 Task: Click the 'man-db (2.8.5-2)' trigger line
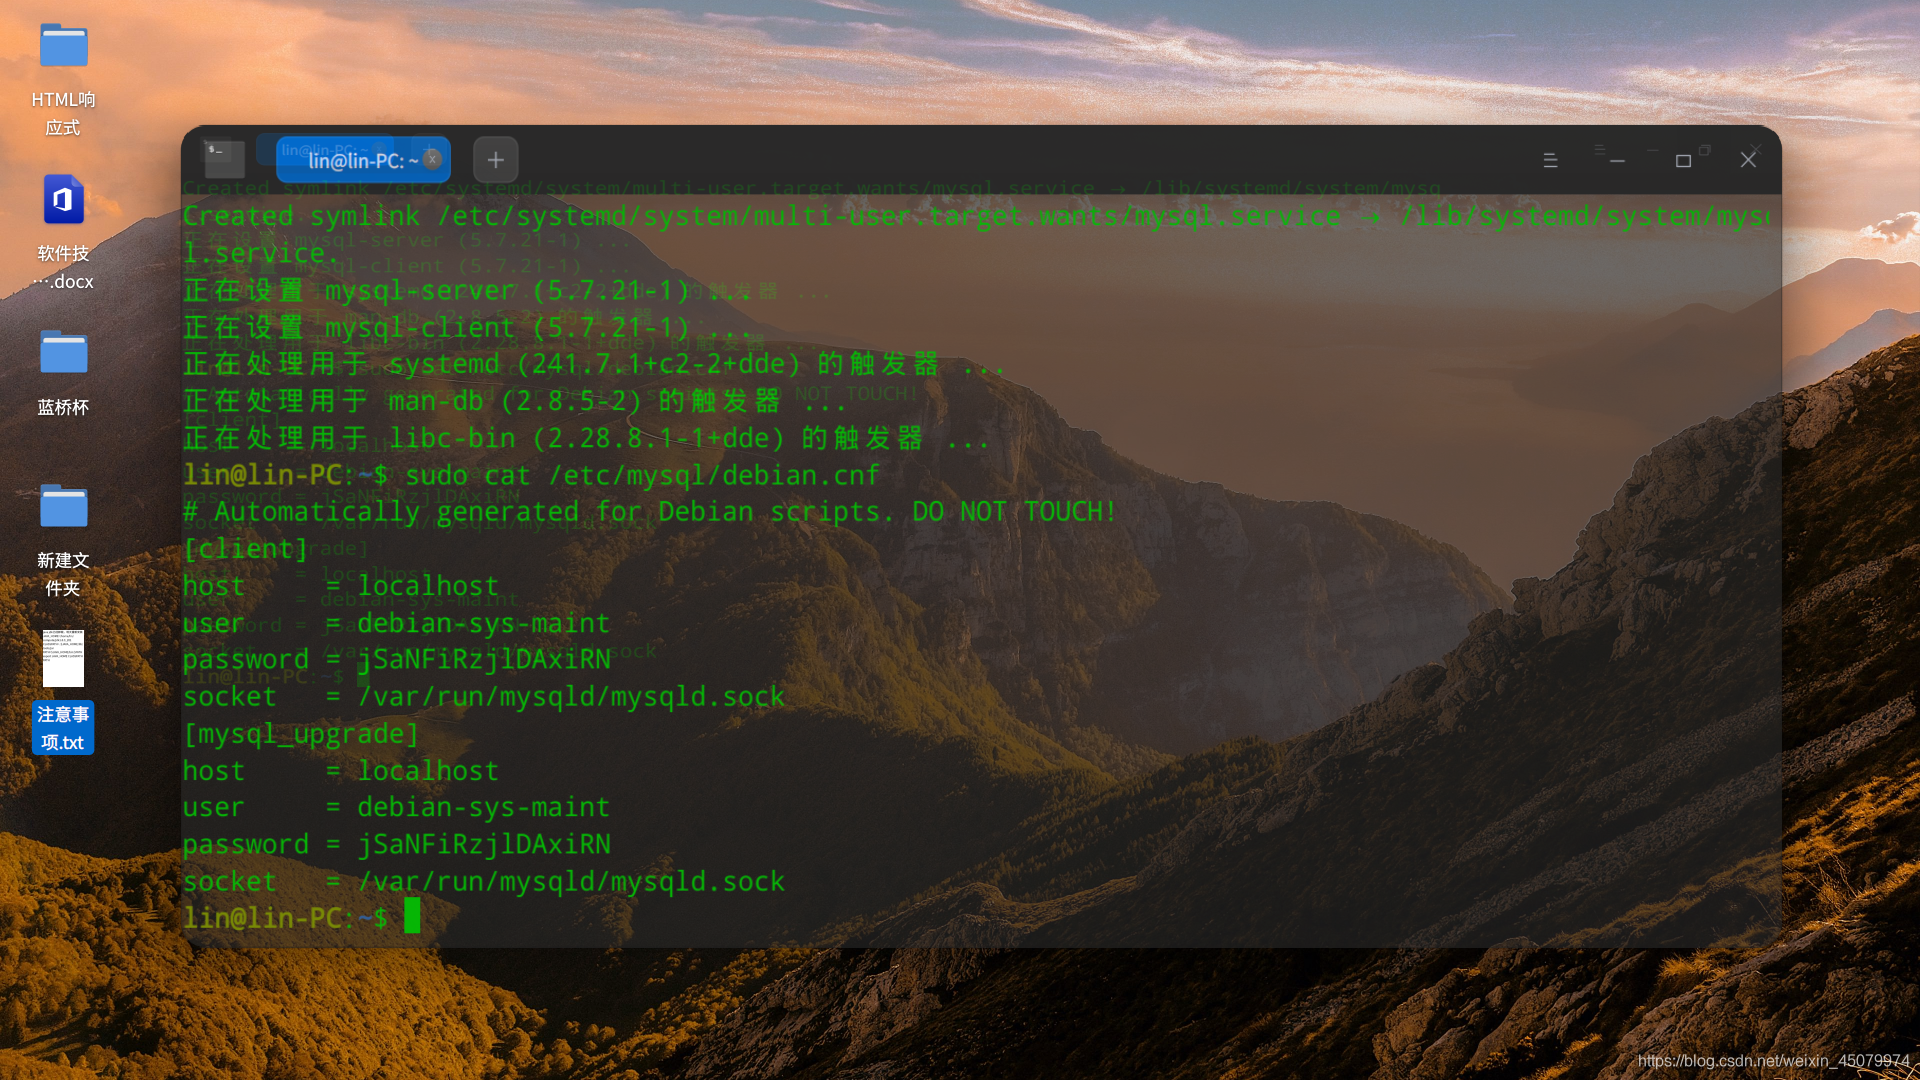click(x=514, y=401)
